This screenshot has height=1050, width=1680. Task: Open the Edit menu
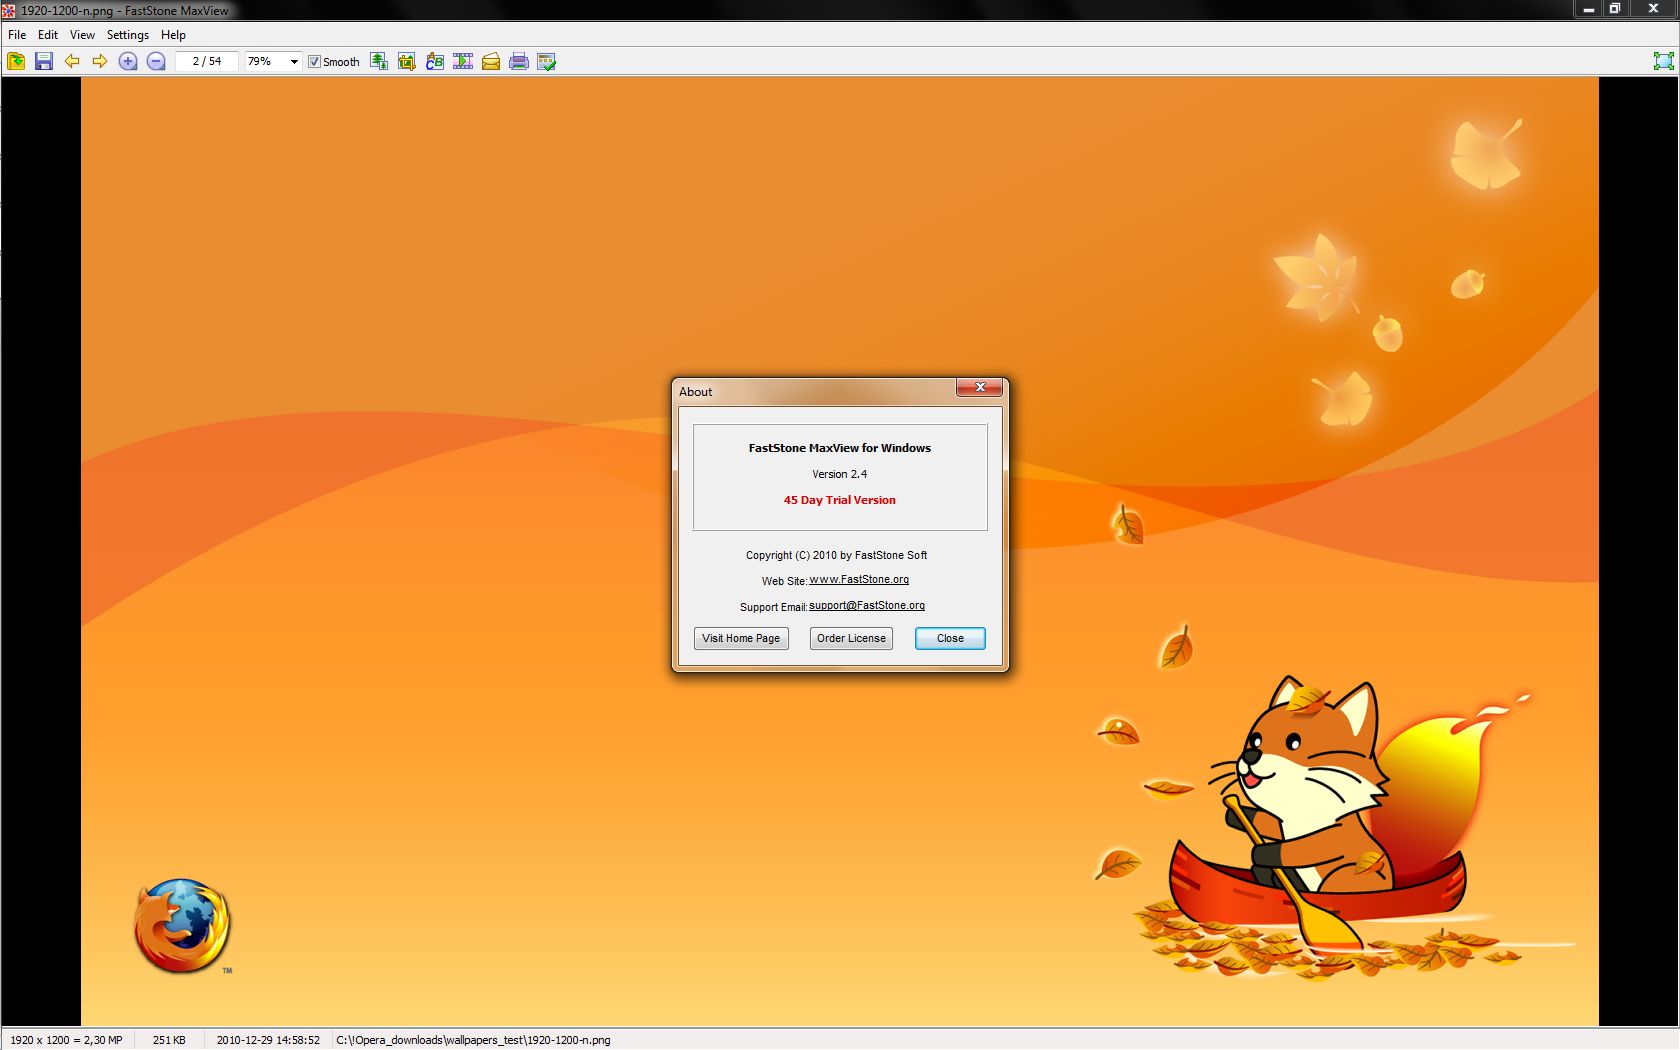point(48,35)
